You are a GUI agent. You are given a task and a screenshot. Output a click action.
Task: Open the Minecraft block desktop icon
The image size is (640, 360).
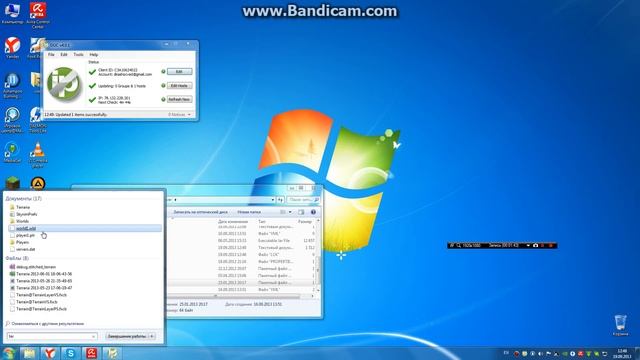point(12,183)
